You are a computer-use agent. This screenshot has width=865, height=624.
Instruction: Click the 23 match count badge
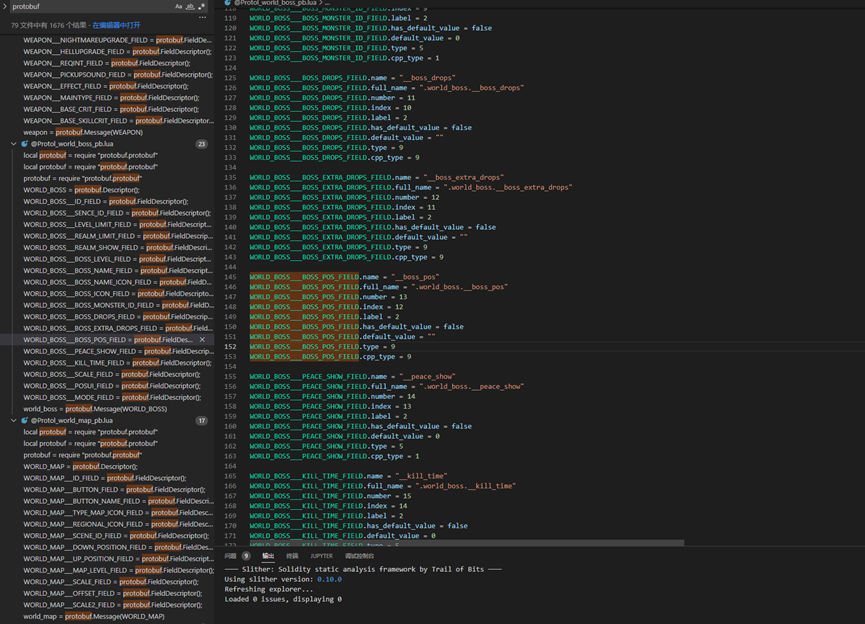pyautogui.click(x=201, y=144)
